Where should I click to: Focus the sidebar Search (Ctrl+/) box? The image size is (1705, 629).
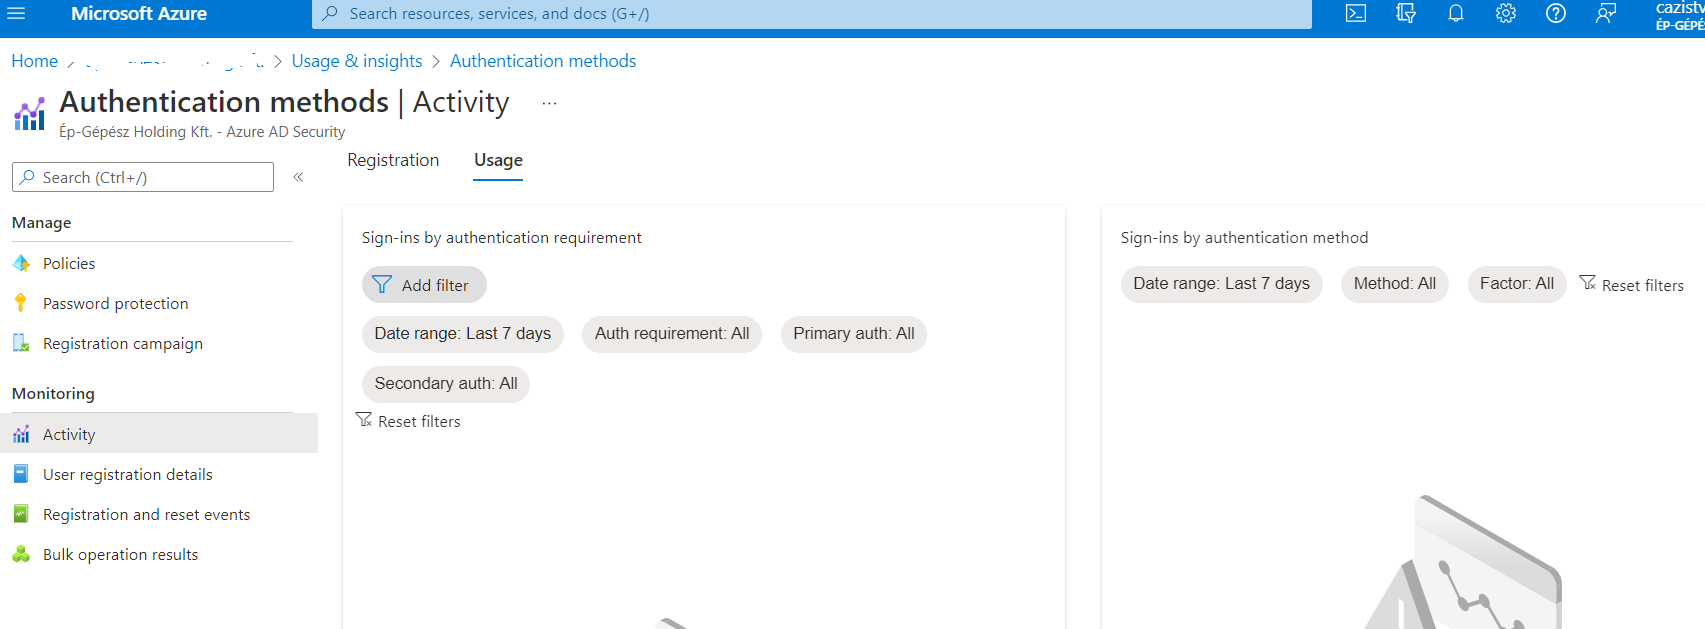143,177
